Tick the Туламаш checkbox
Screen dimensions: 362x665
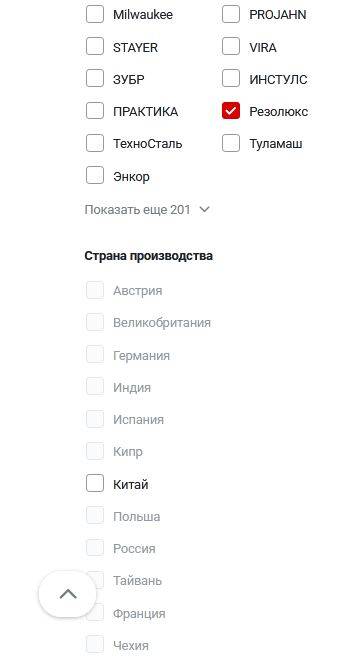tap(231, 143)
